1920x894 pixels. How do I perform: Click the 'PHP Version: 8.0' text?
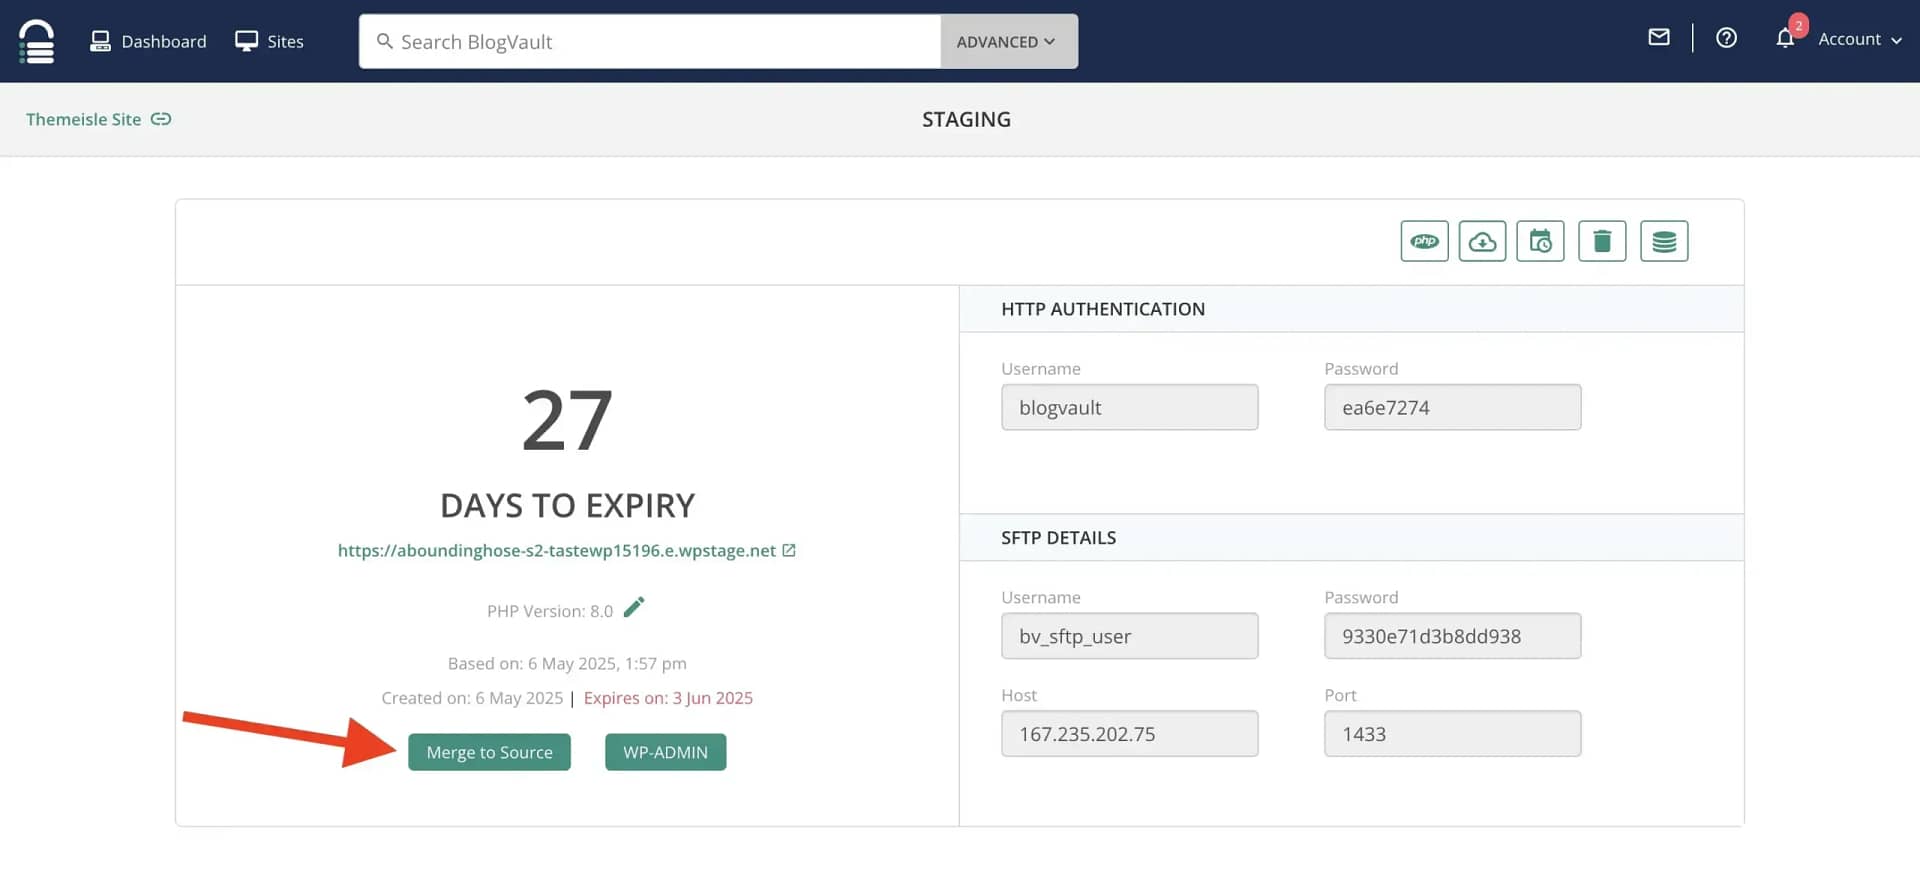pyautogui.click(x=550, y=611)
